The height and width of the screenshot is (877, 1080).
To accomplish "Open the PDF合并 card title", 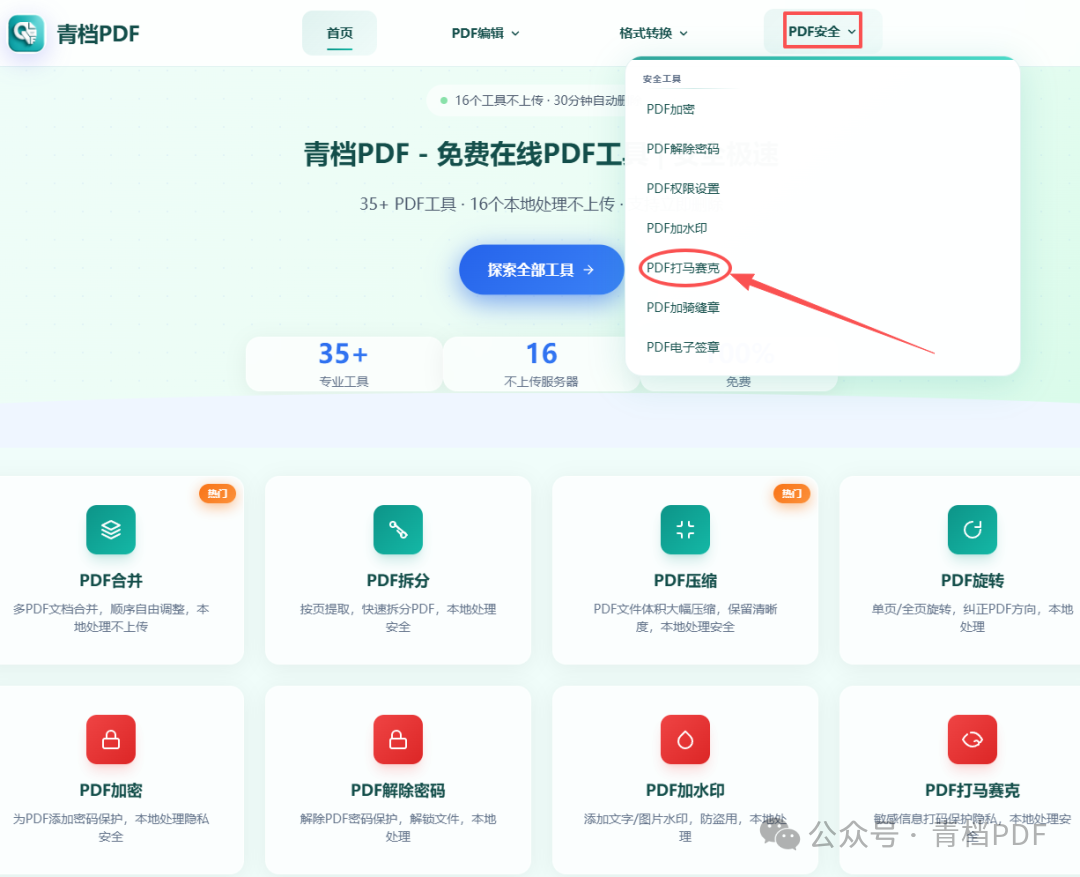I will click(111, 581).
